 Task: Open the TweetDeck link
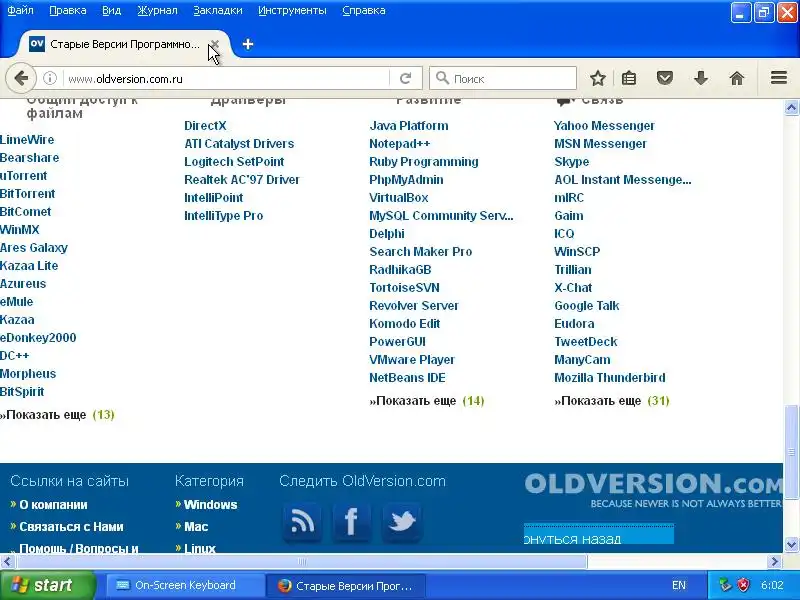586,342
